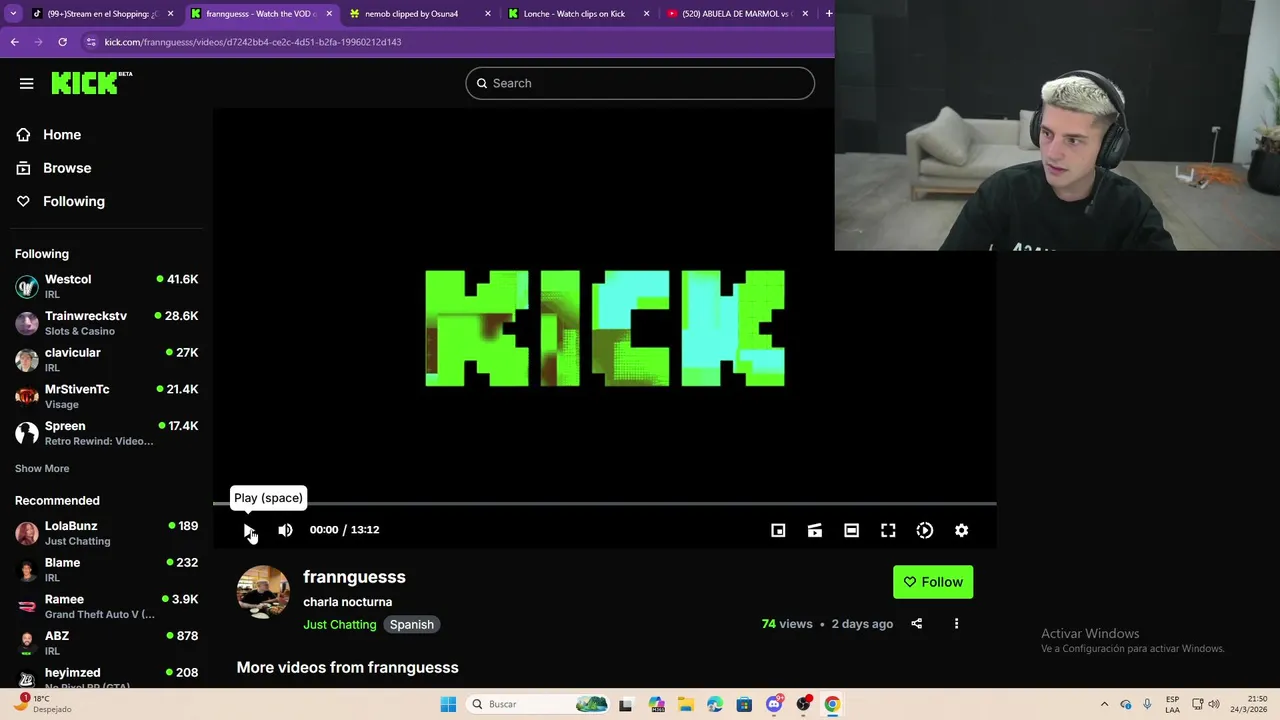Open the three-dot more options menu
The height and width of the screenshot is (720, 1280).
pyautogui.click(x=956, y=624)
